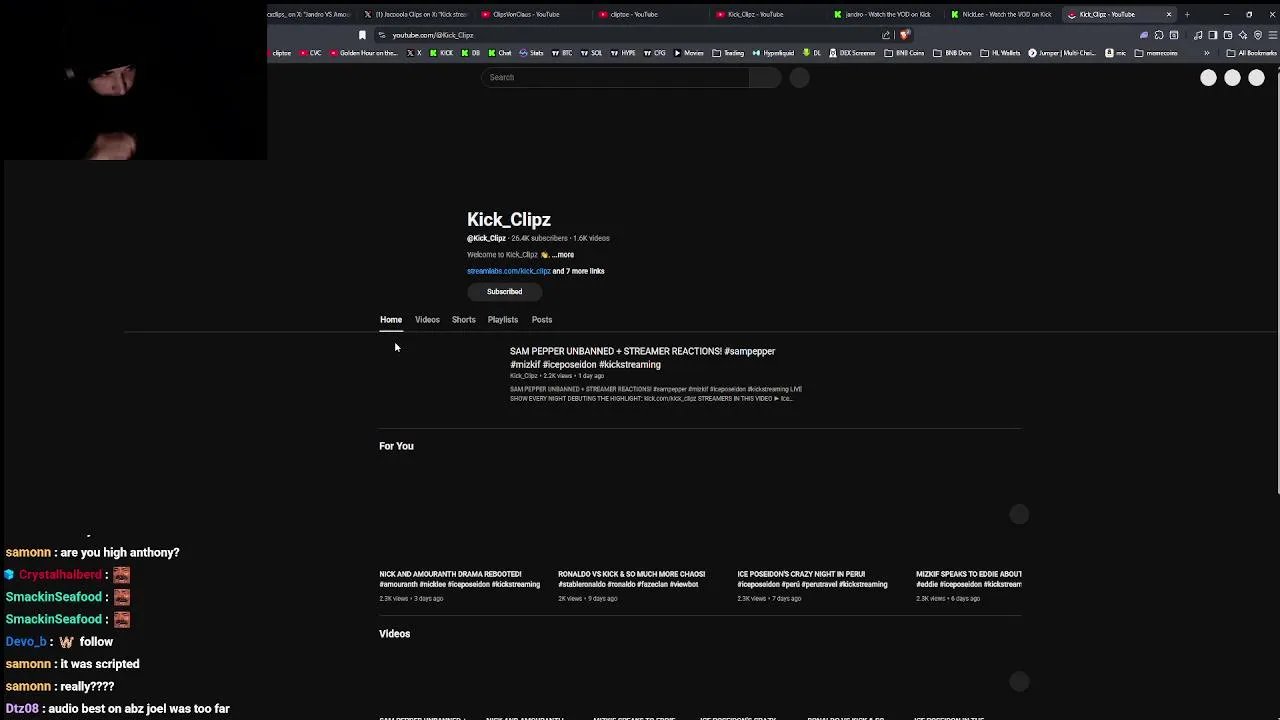The height and width of the screenshot is (720, 1280).
Task: Open the Playlists channel tab
Action: (503, 320)
